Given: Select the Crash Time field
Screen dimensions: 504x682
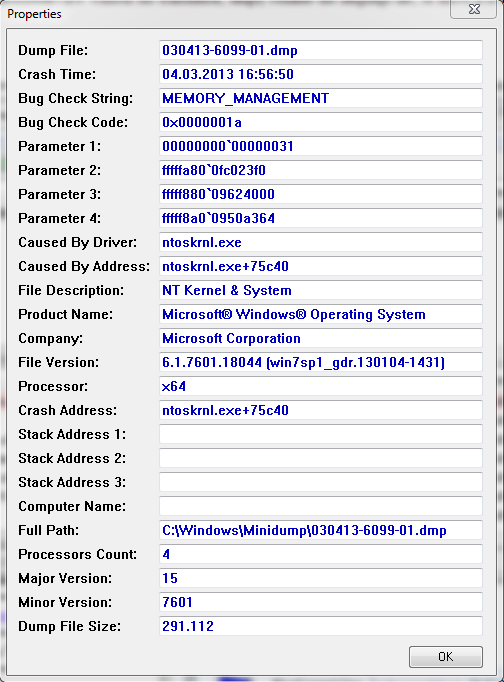Looking at the screenshot, I should 321,74.
